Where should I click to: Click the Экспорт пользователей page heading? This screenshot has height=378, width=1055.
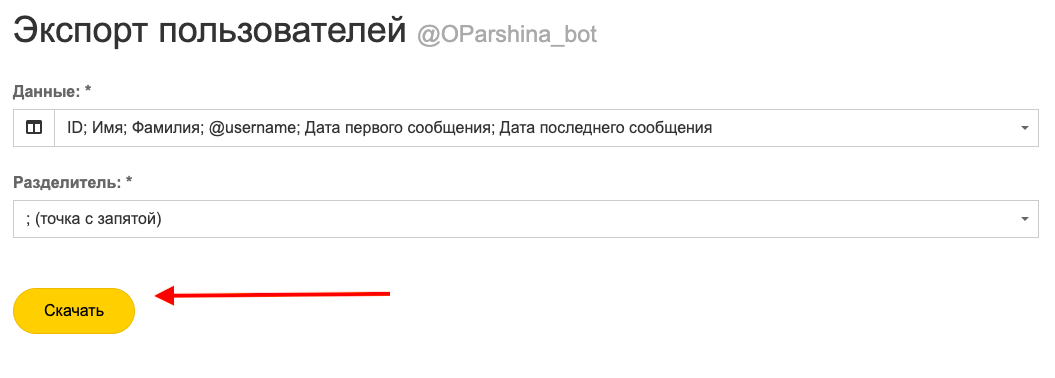(209, 32)
